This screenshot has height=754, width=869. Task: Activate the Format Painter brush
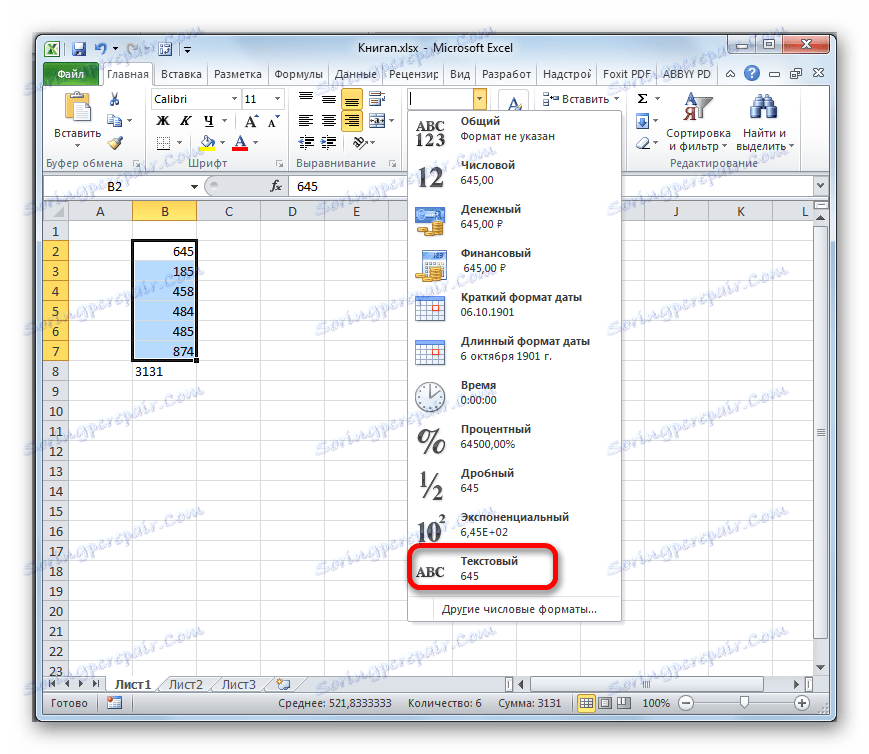coord(115,142)
